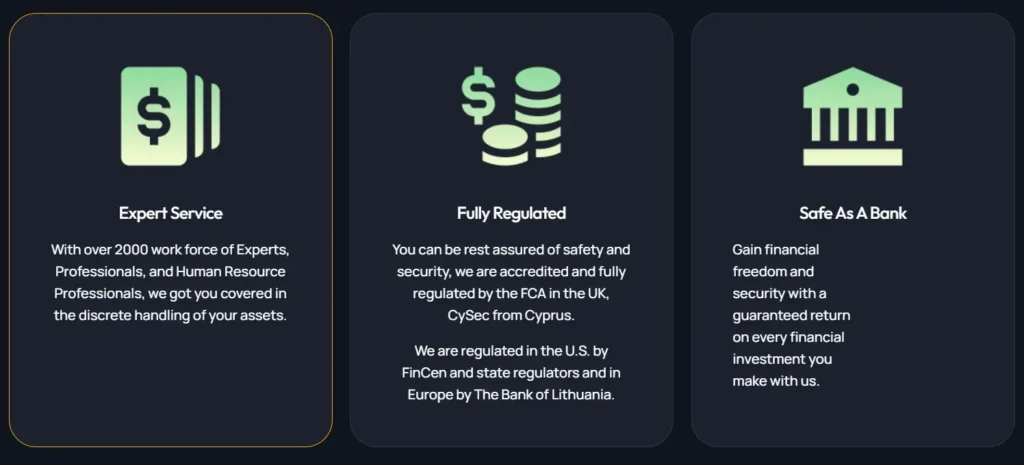Click the coin stacks icon
Screen dimensions: 1024x465
(511, 115)
